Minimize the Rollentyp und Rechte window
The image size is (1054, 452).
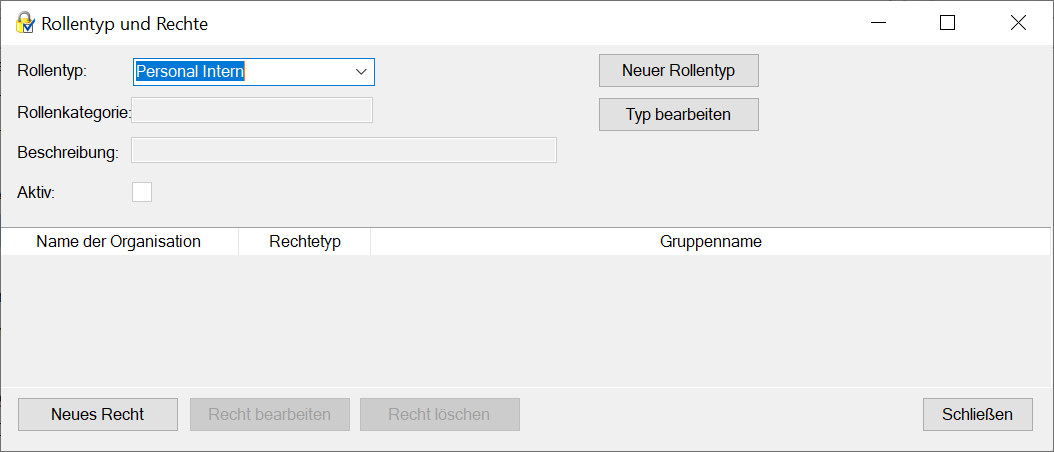878,23
